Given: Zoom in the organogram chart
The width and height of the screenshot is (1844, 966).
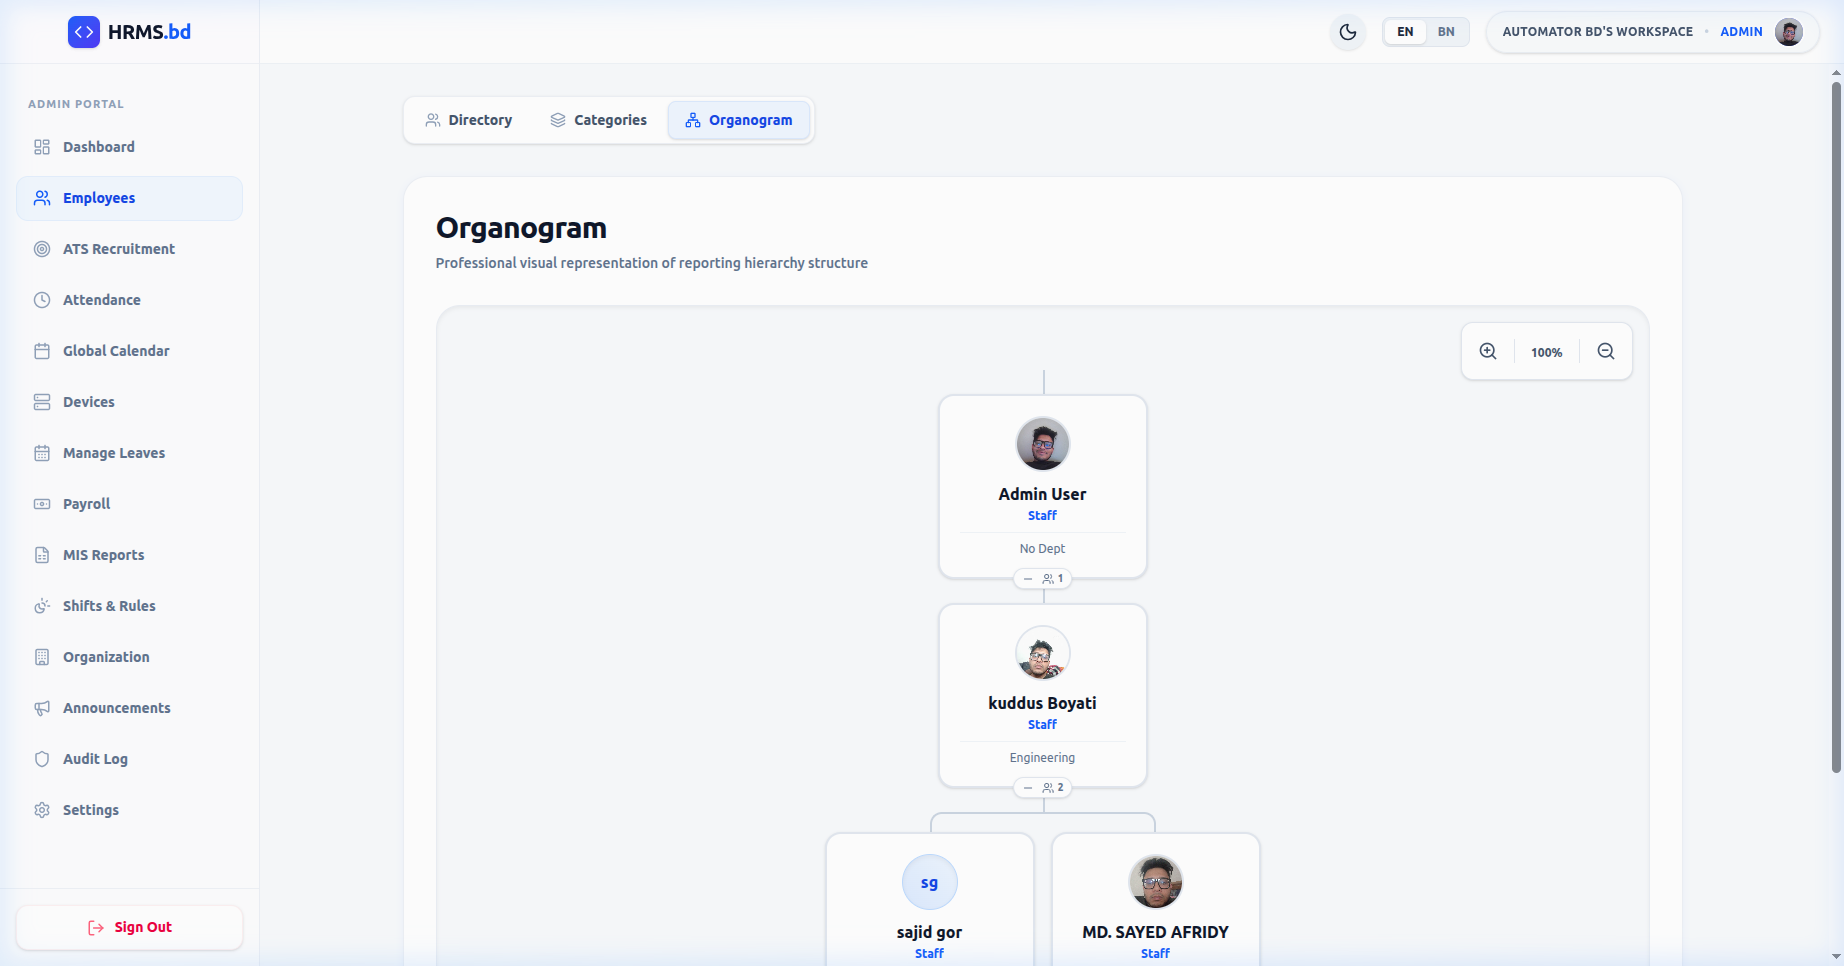Looking at the screenshot, I should 1488,351.
